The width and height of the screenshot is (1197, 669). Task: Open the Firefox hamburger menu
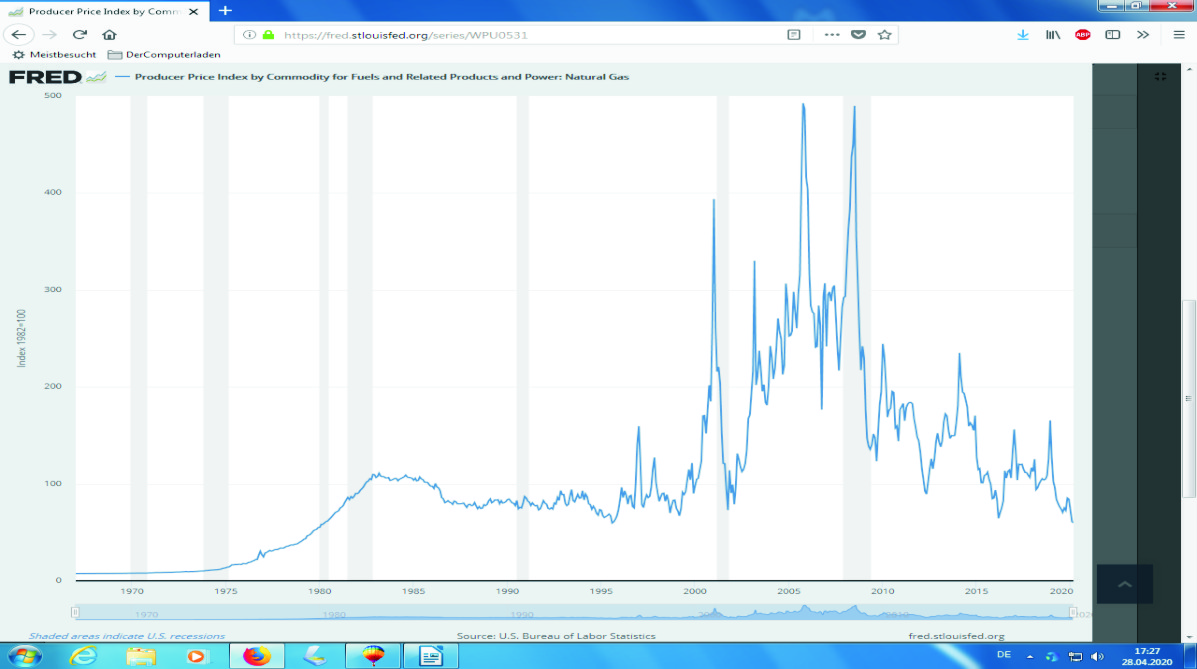click(x=1178, y=34)
